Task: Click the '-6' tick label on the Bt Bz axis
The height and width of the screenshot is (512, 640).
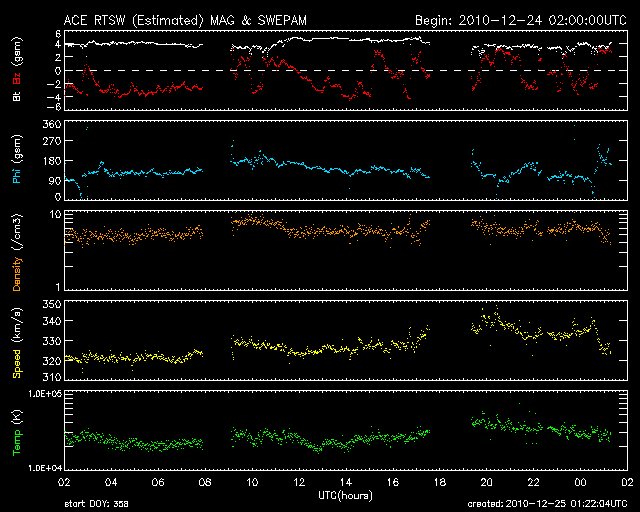Action: tap(56, 107)
